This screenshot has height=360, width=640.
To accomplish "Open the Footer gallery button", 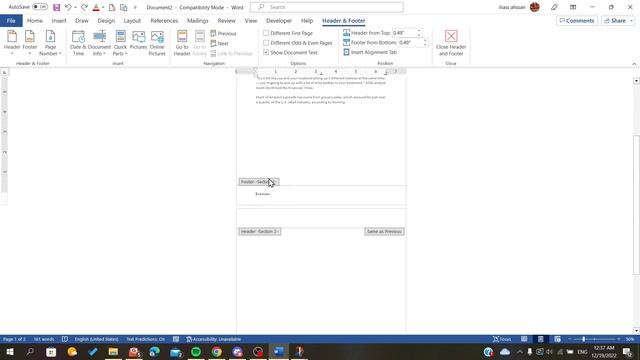I will 30,42.
